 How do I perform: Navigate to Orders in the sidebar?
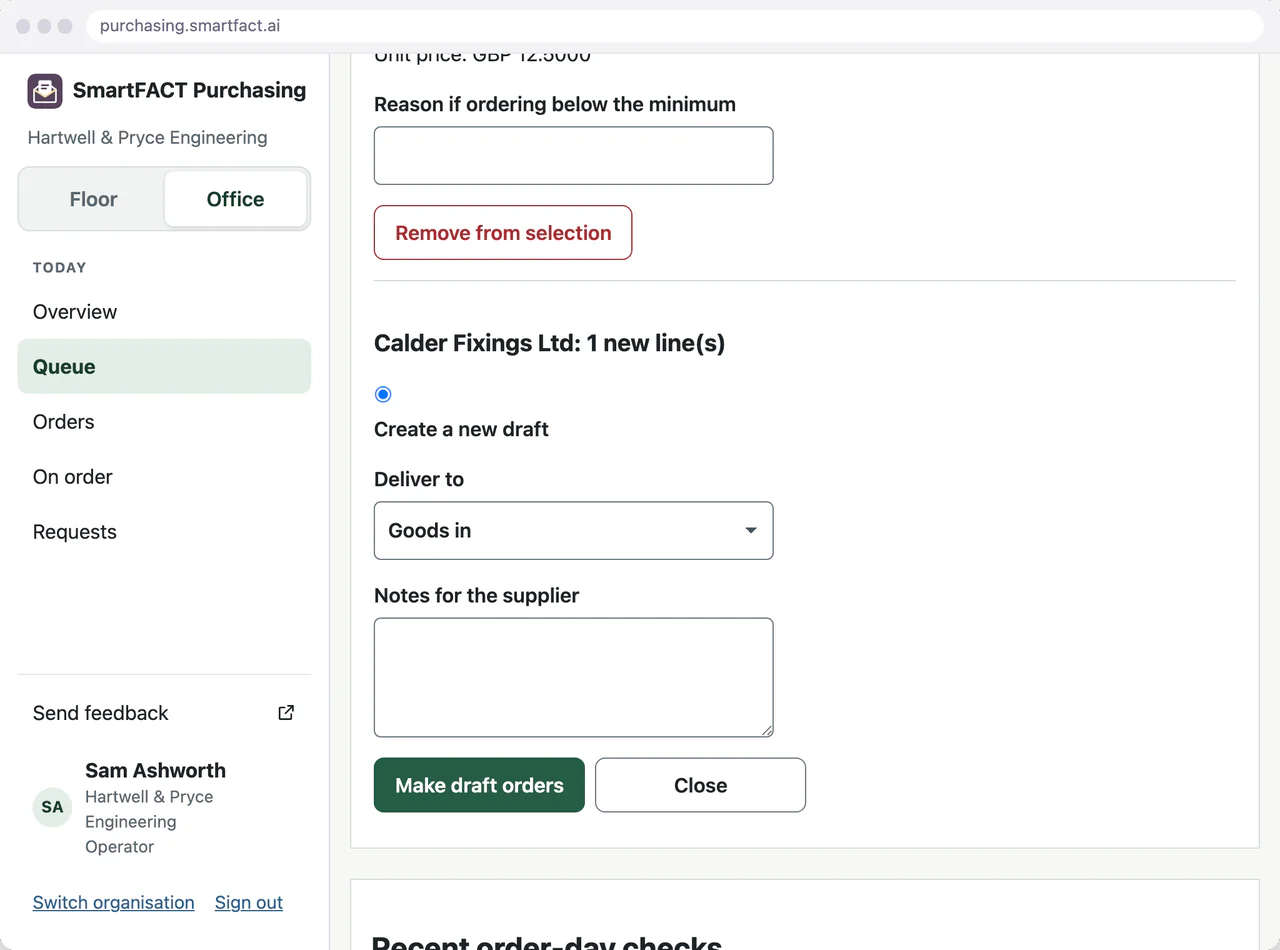pos(164,422)
